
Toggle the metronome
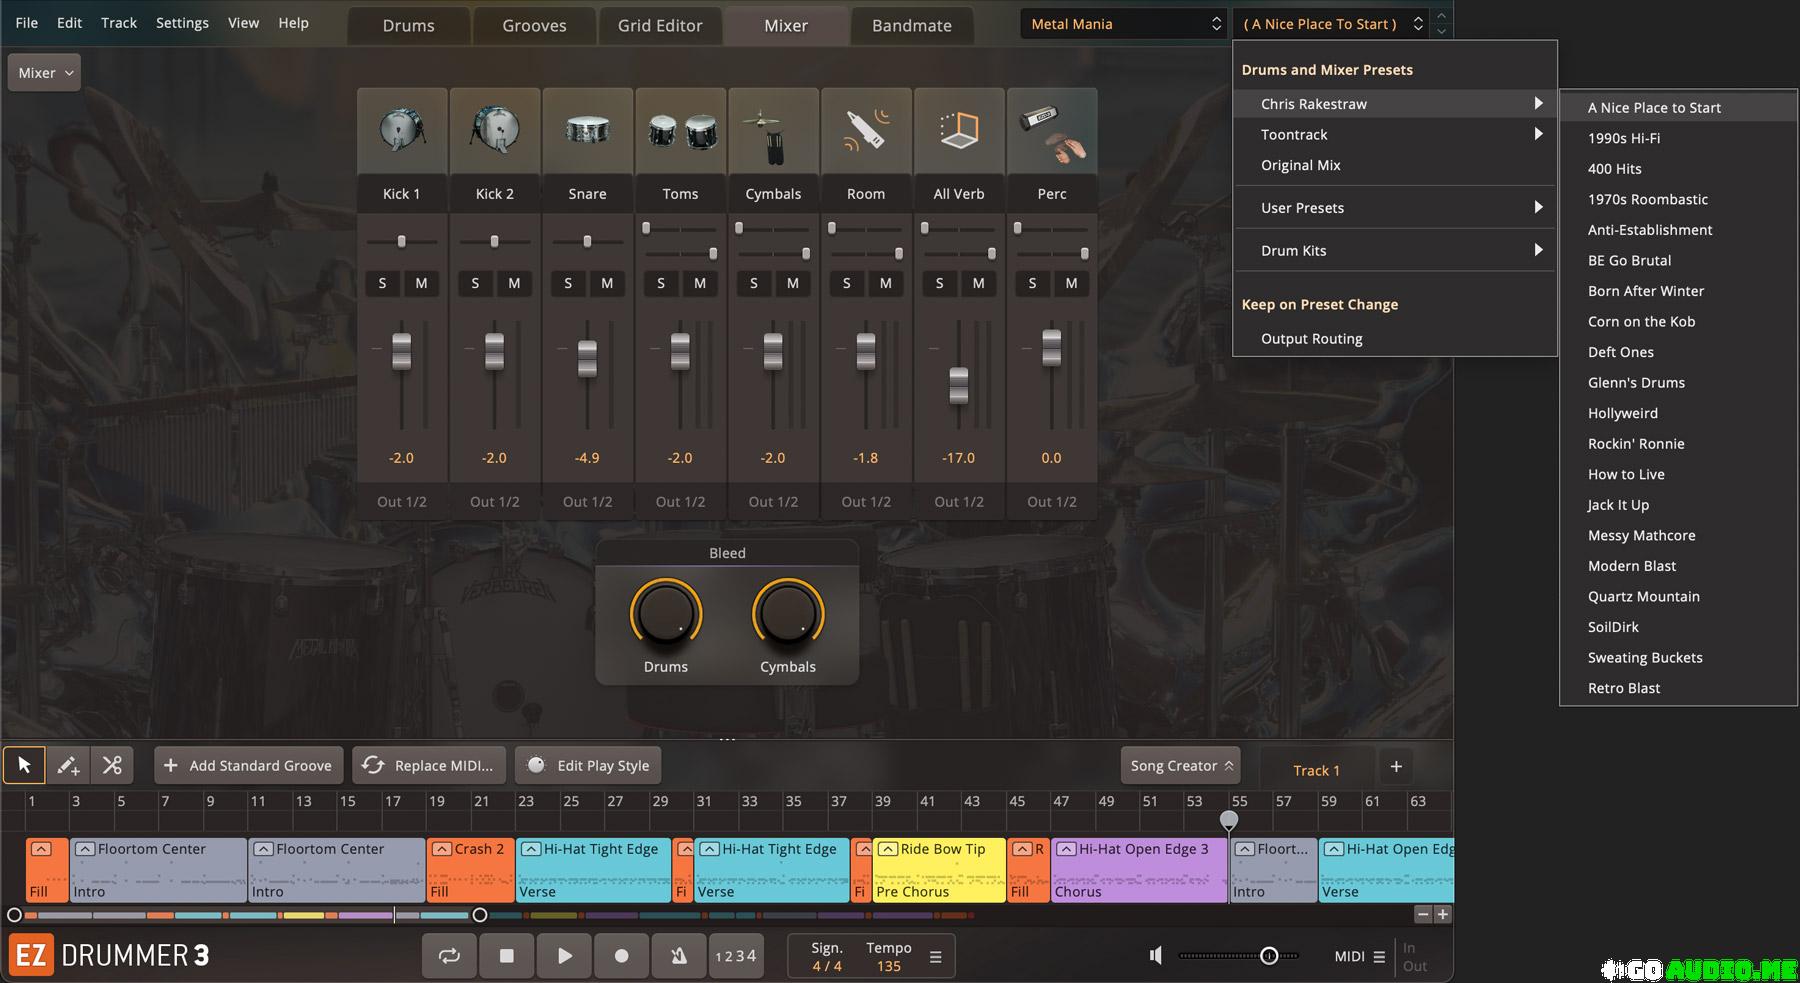[679, 956]
